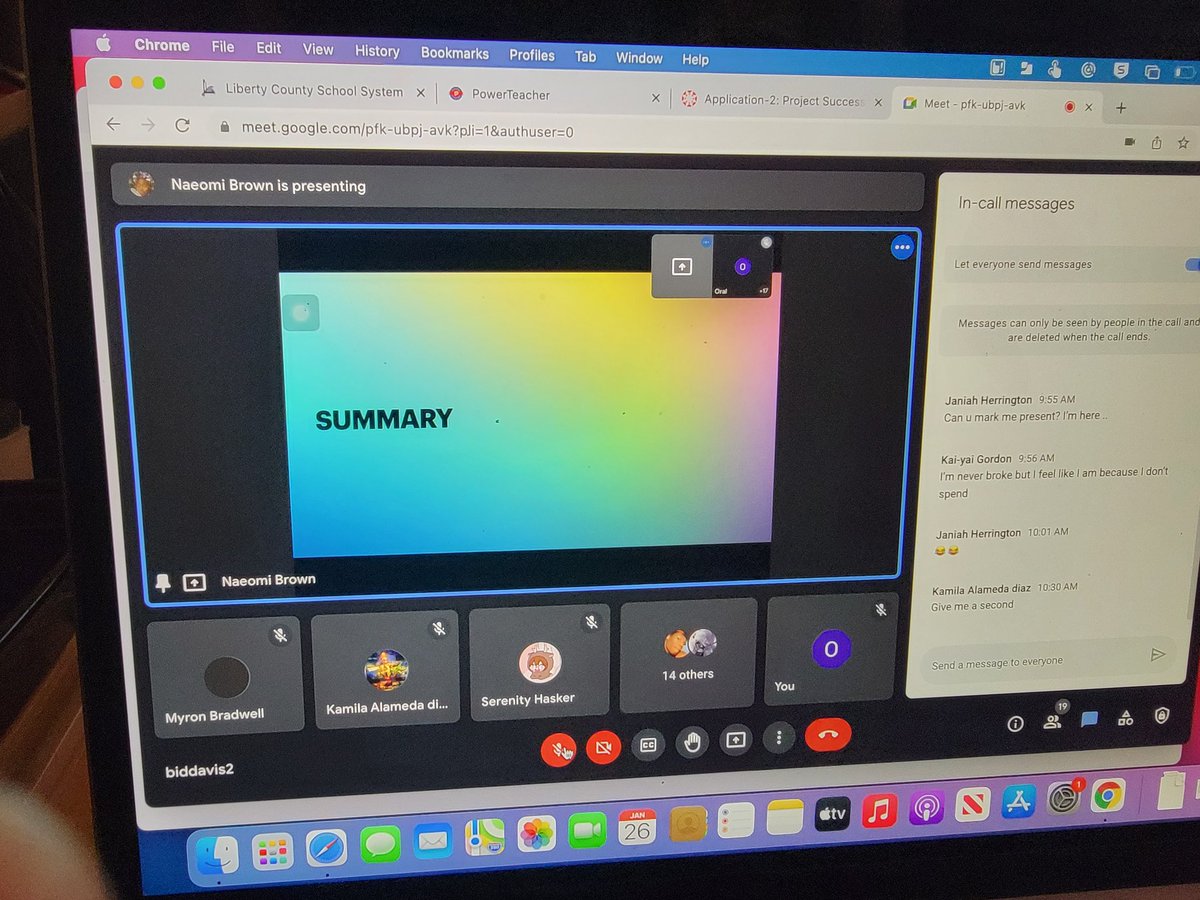Open the Edit menu
Screen dimensions: 1200x900
[x=268, y=48]
